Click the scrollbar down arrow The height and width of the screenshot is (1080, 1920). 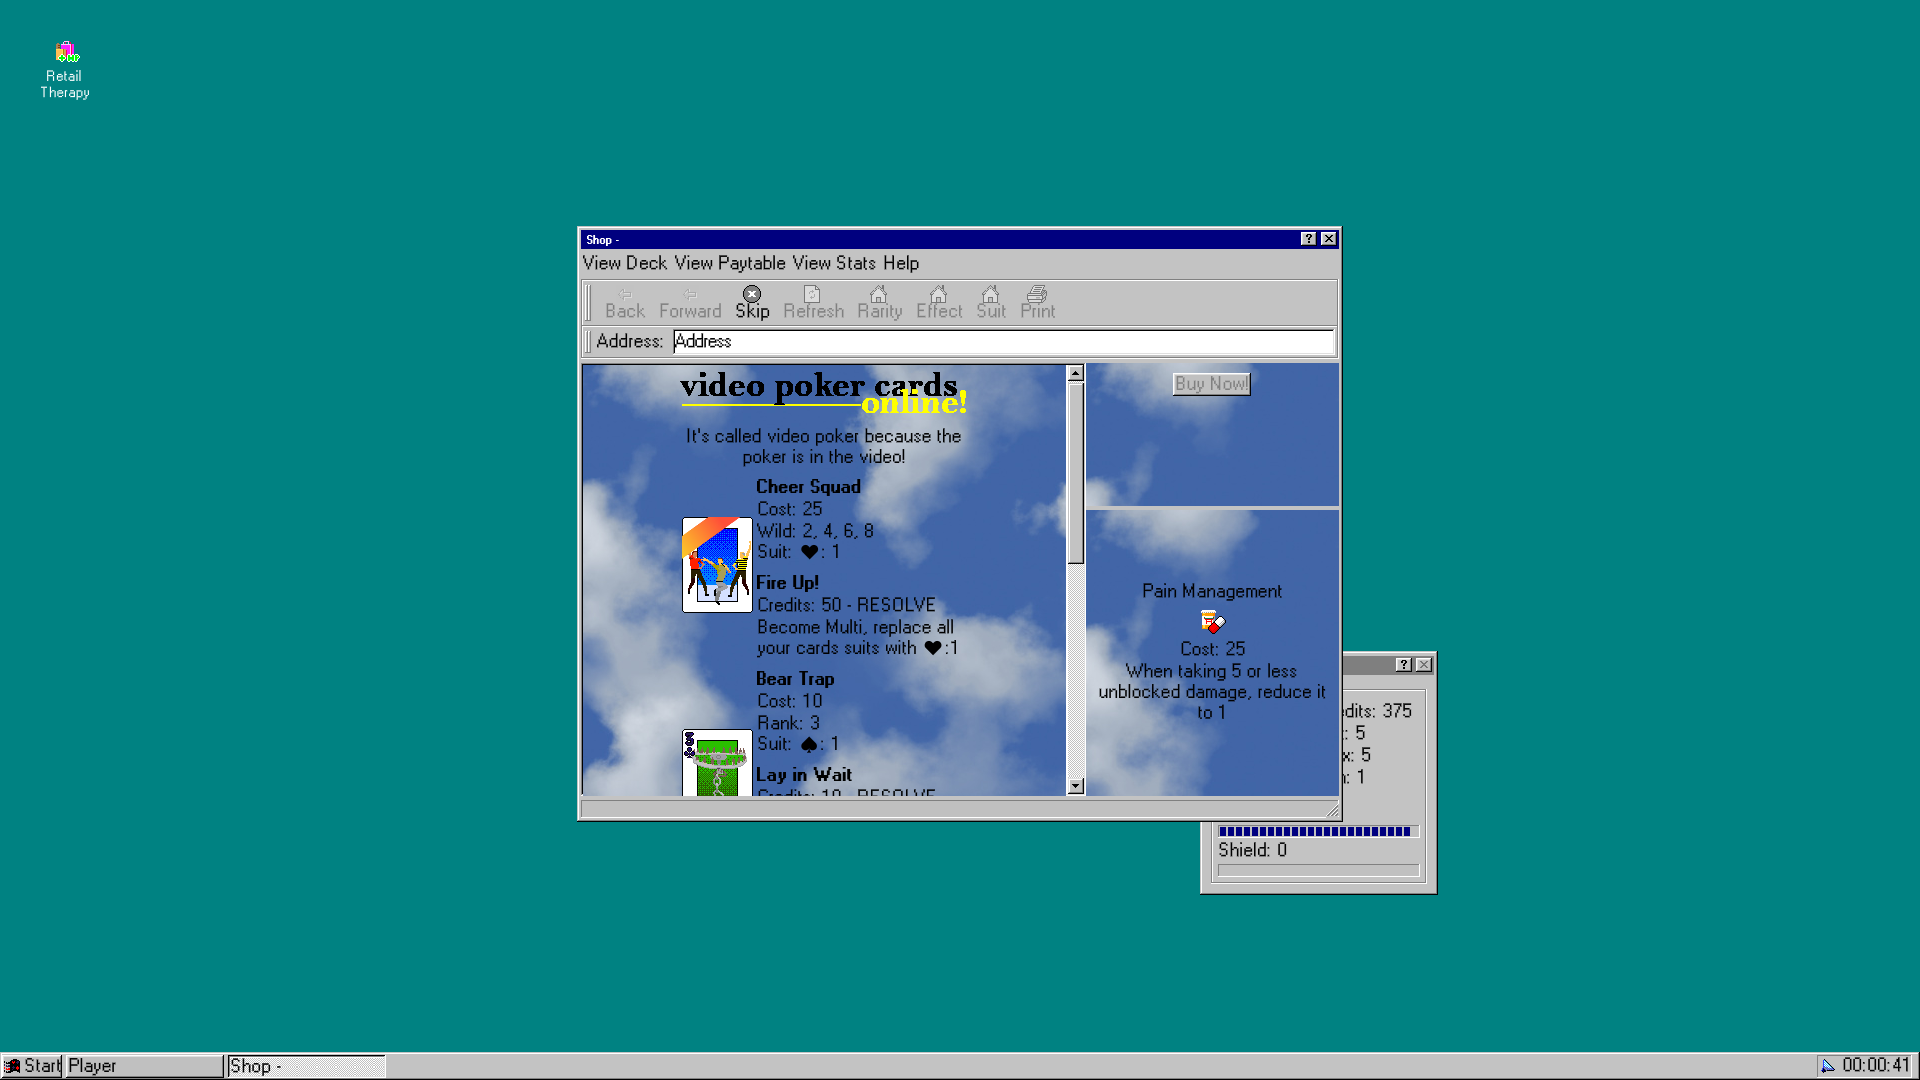(x=1076, y=786)
